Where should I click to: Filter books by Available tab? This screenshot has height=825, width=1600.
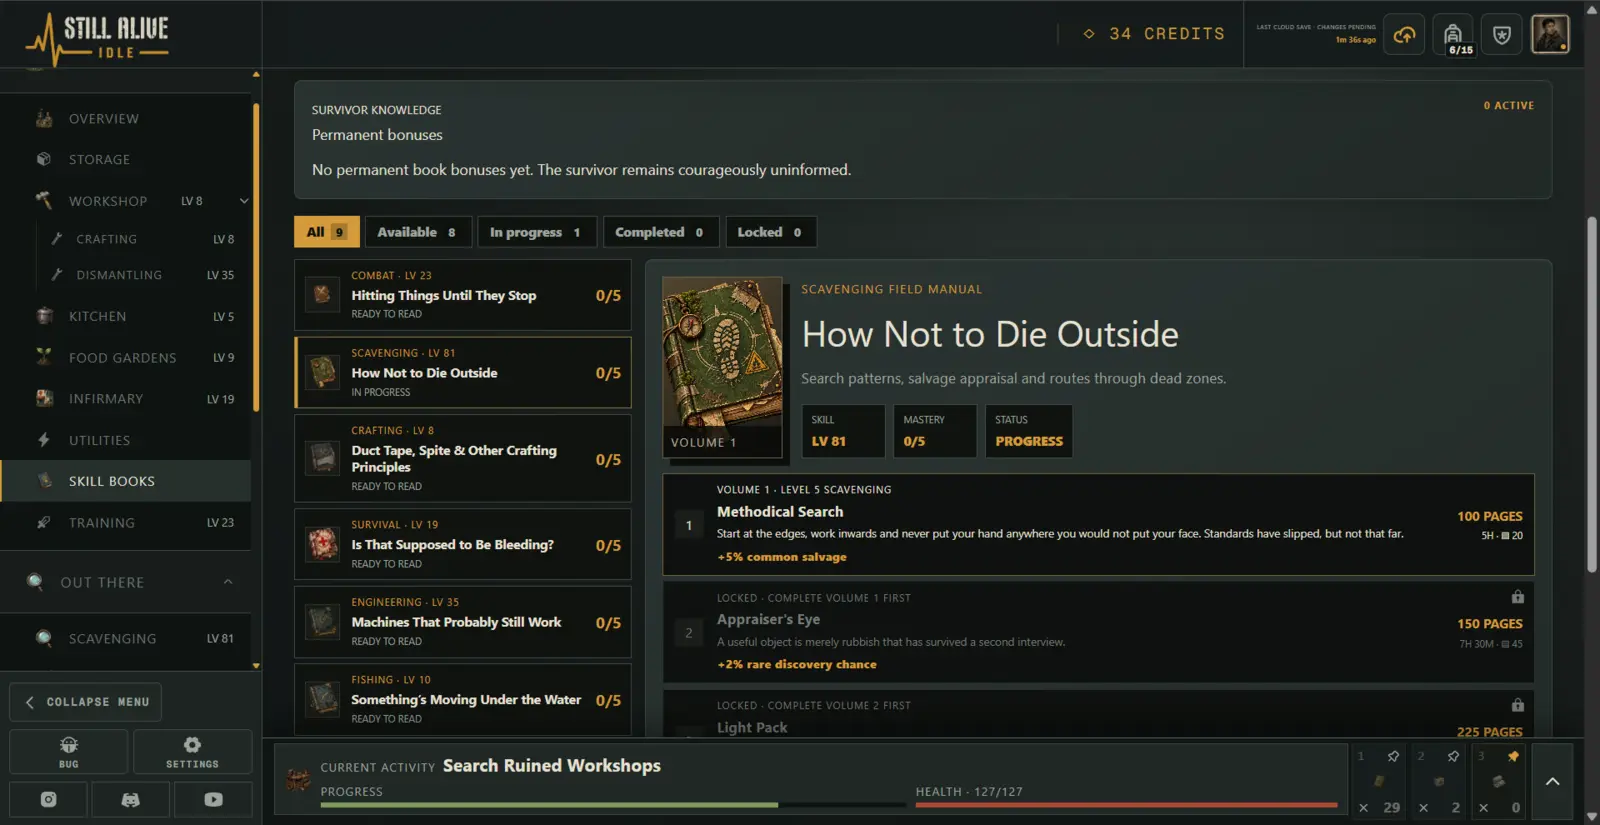click(x=417, y=232)
